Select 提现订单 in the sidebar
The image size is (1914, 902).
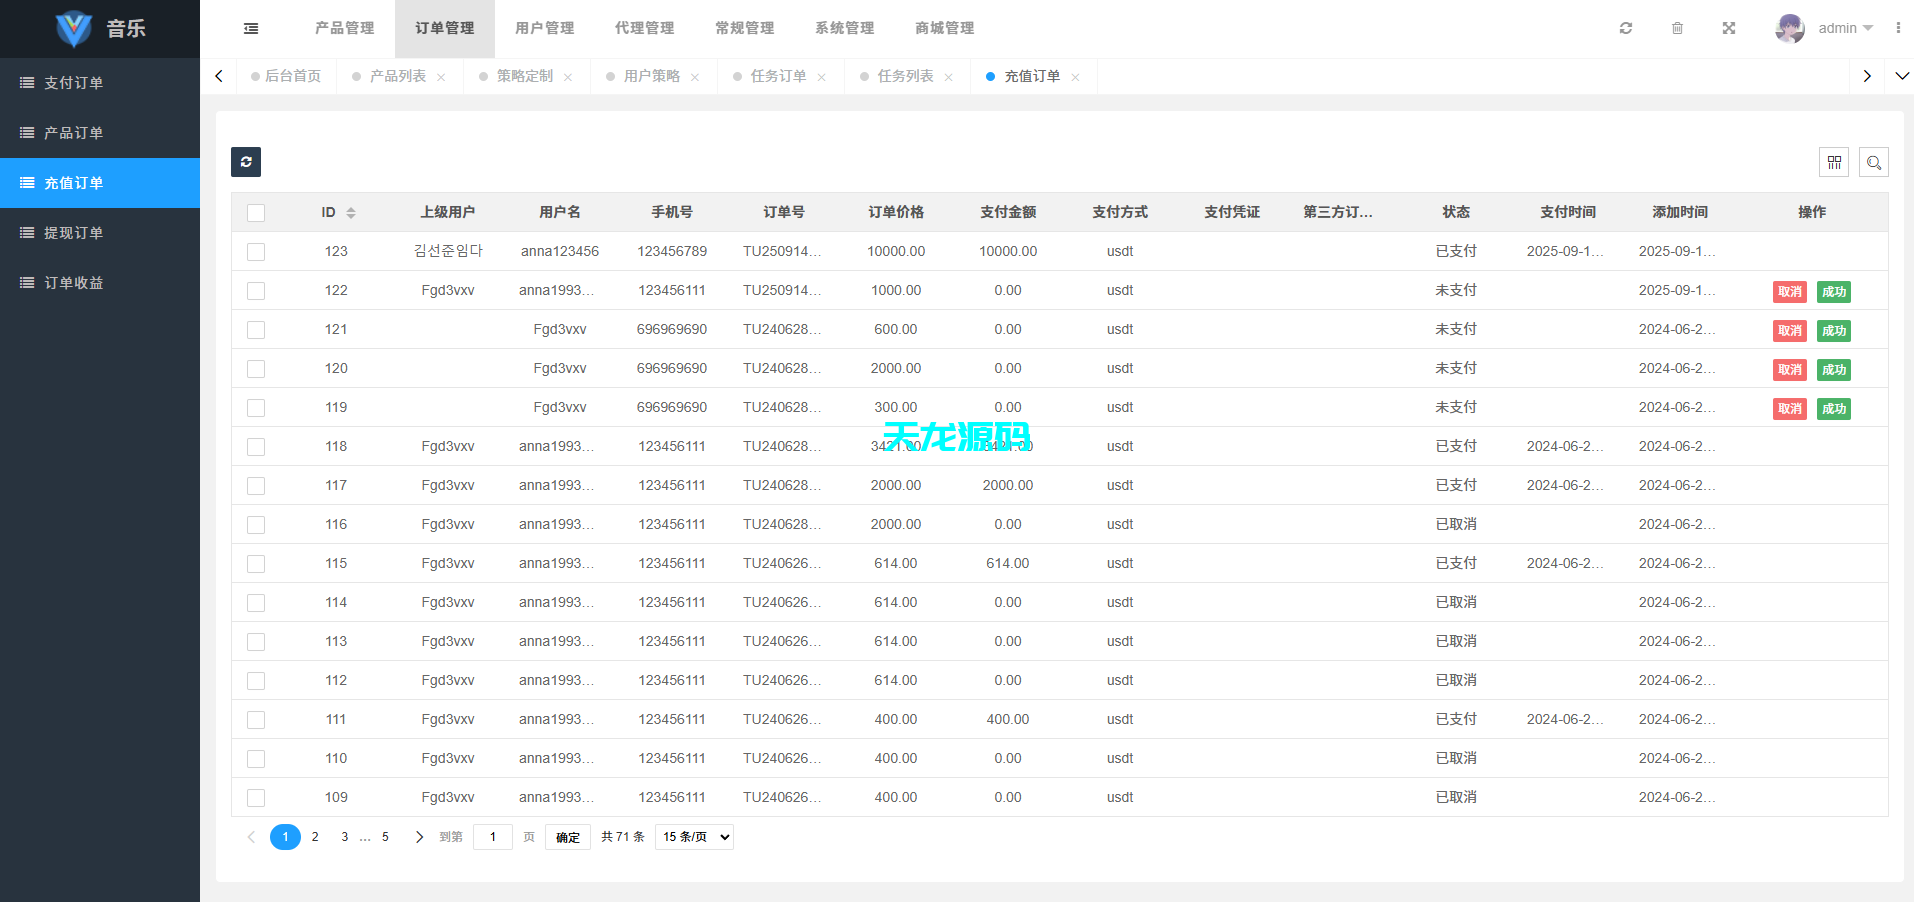pos(72,232)
